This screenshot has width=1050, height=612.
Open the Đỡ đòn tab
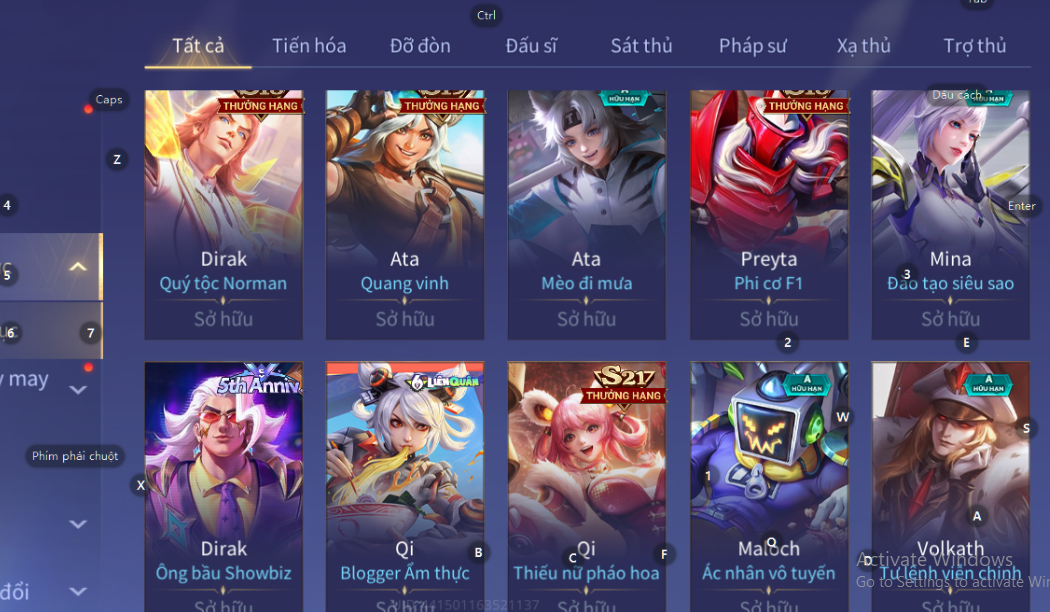click(420, 46)
